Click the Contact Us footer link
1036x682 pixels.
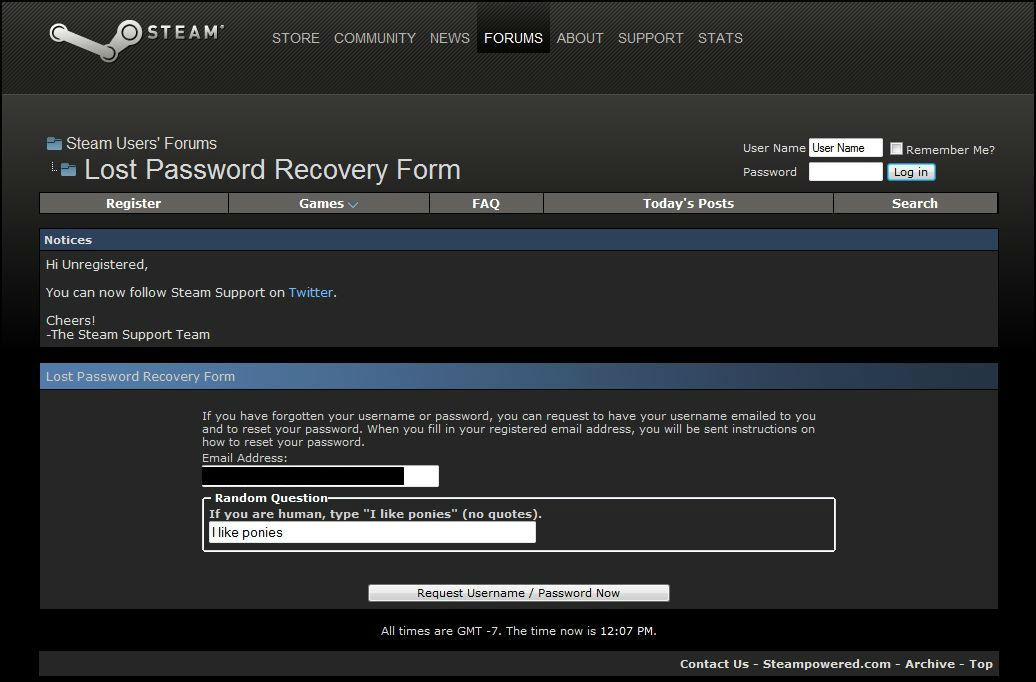(x=714, y=664)
